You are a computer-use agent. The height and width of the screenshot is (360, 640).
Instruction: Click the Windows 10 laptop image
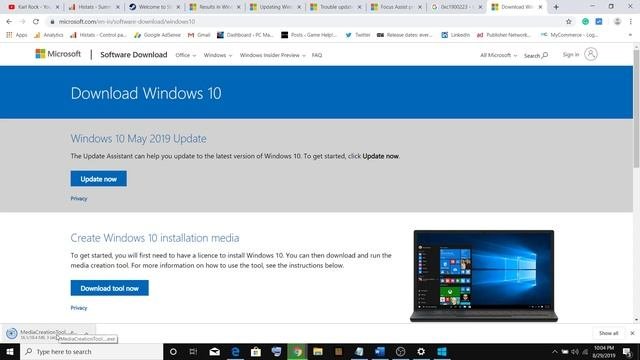(x=484, y=276)
